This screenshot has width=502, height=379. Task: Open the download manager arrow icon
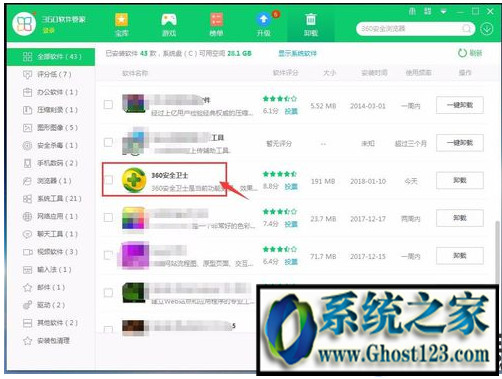point(487,29)
